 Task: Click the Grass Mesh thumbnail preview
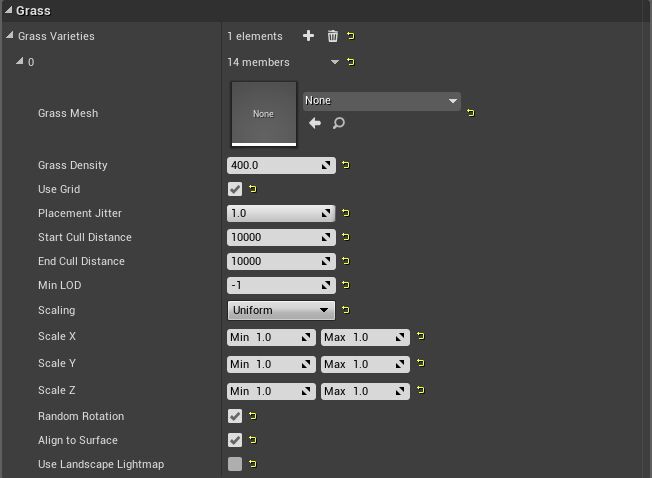[x=263, y=113]
